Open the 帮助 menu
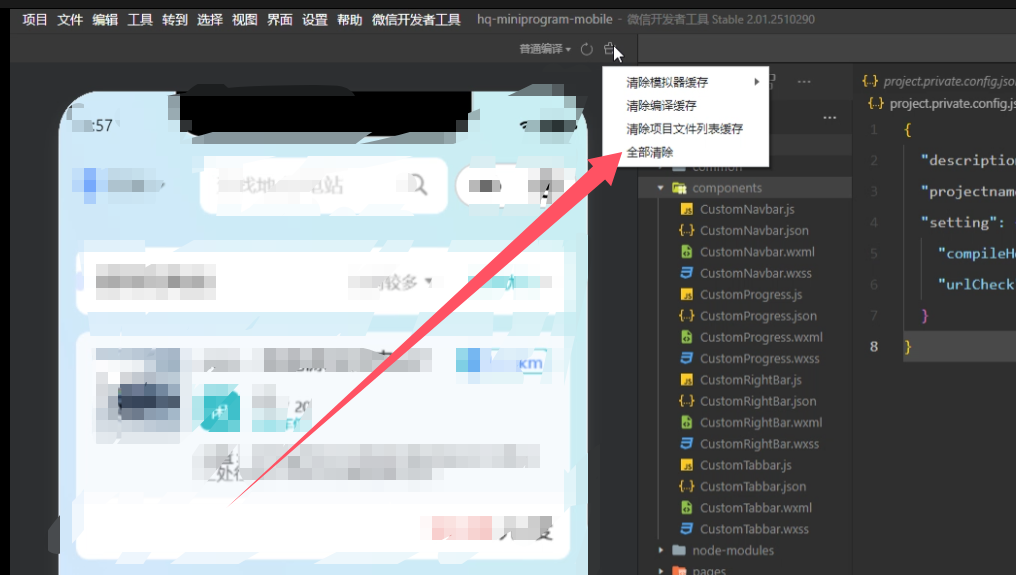Screen dimensions: 1016x575 tap(349, 19)
